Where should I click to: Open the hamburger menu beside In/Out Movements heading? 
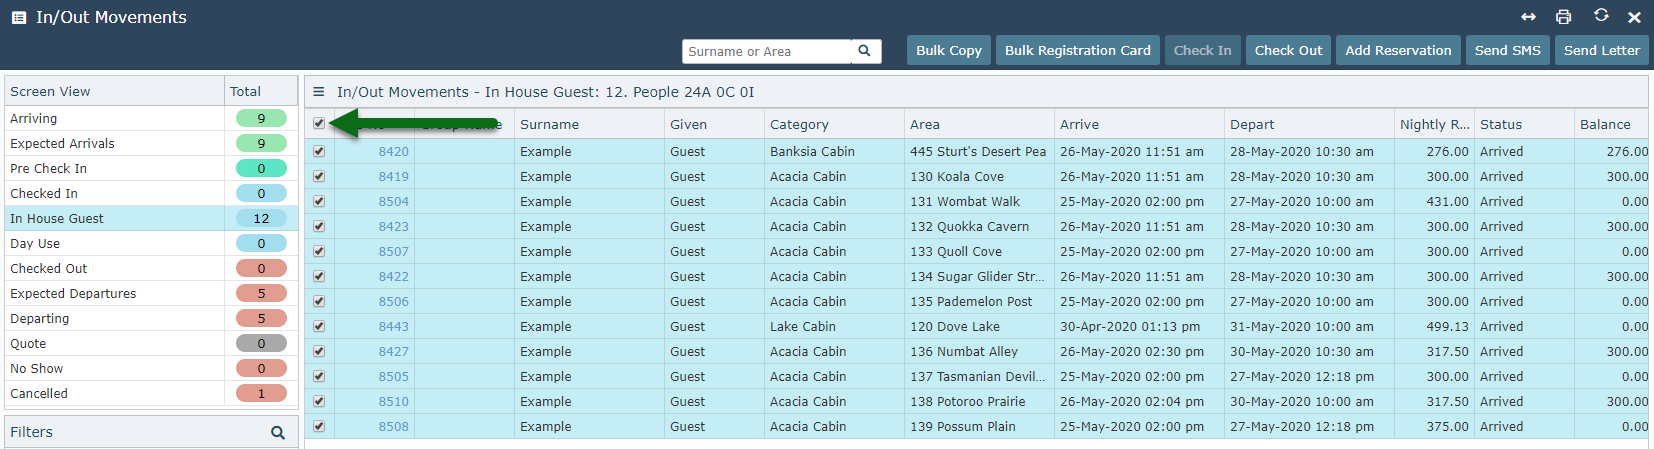point(319,92)
